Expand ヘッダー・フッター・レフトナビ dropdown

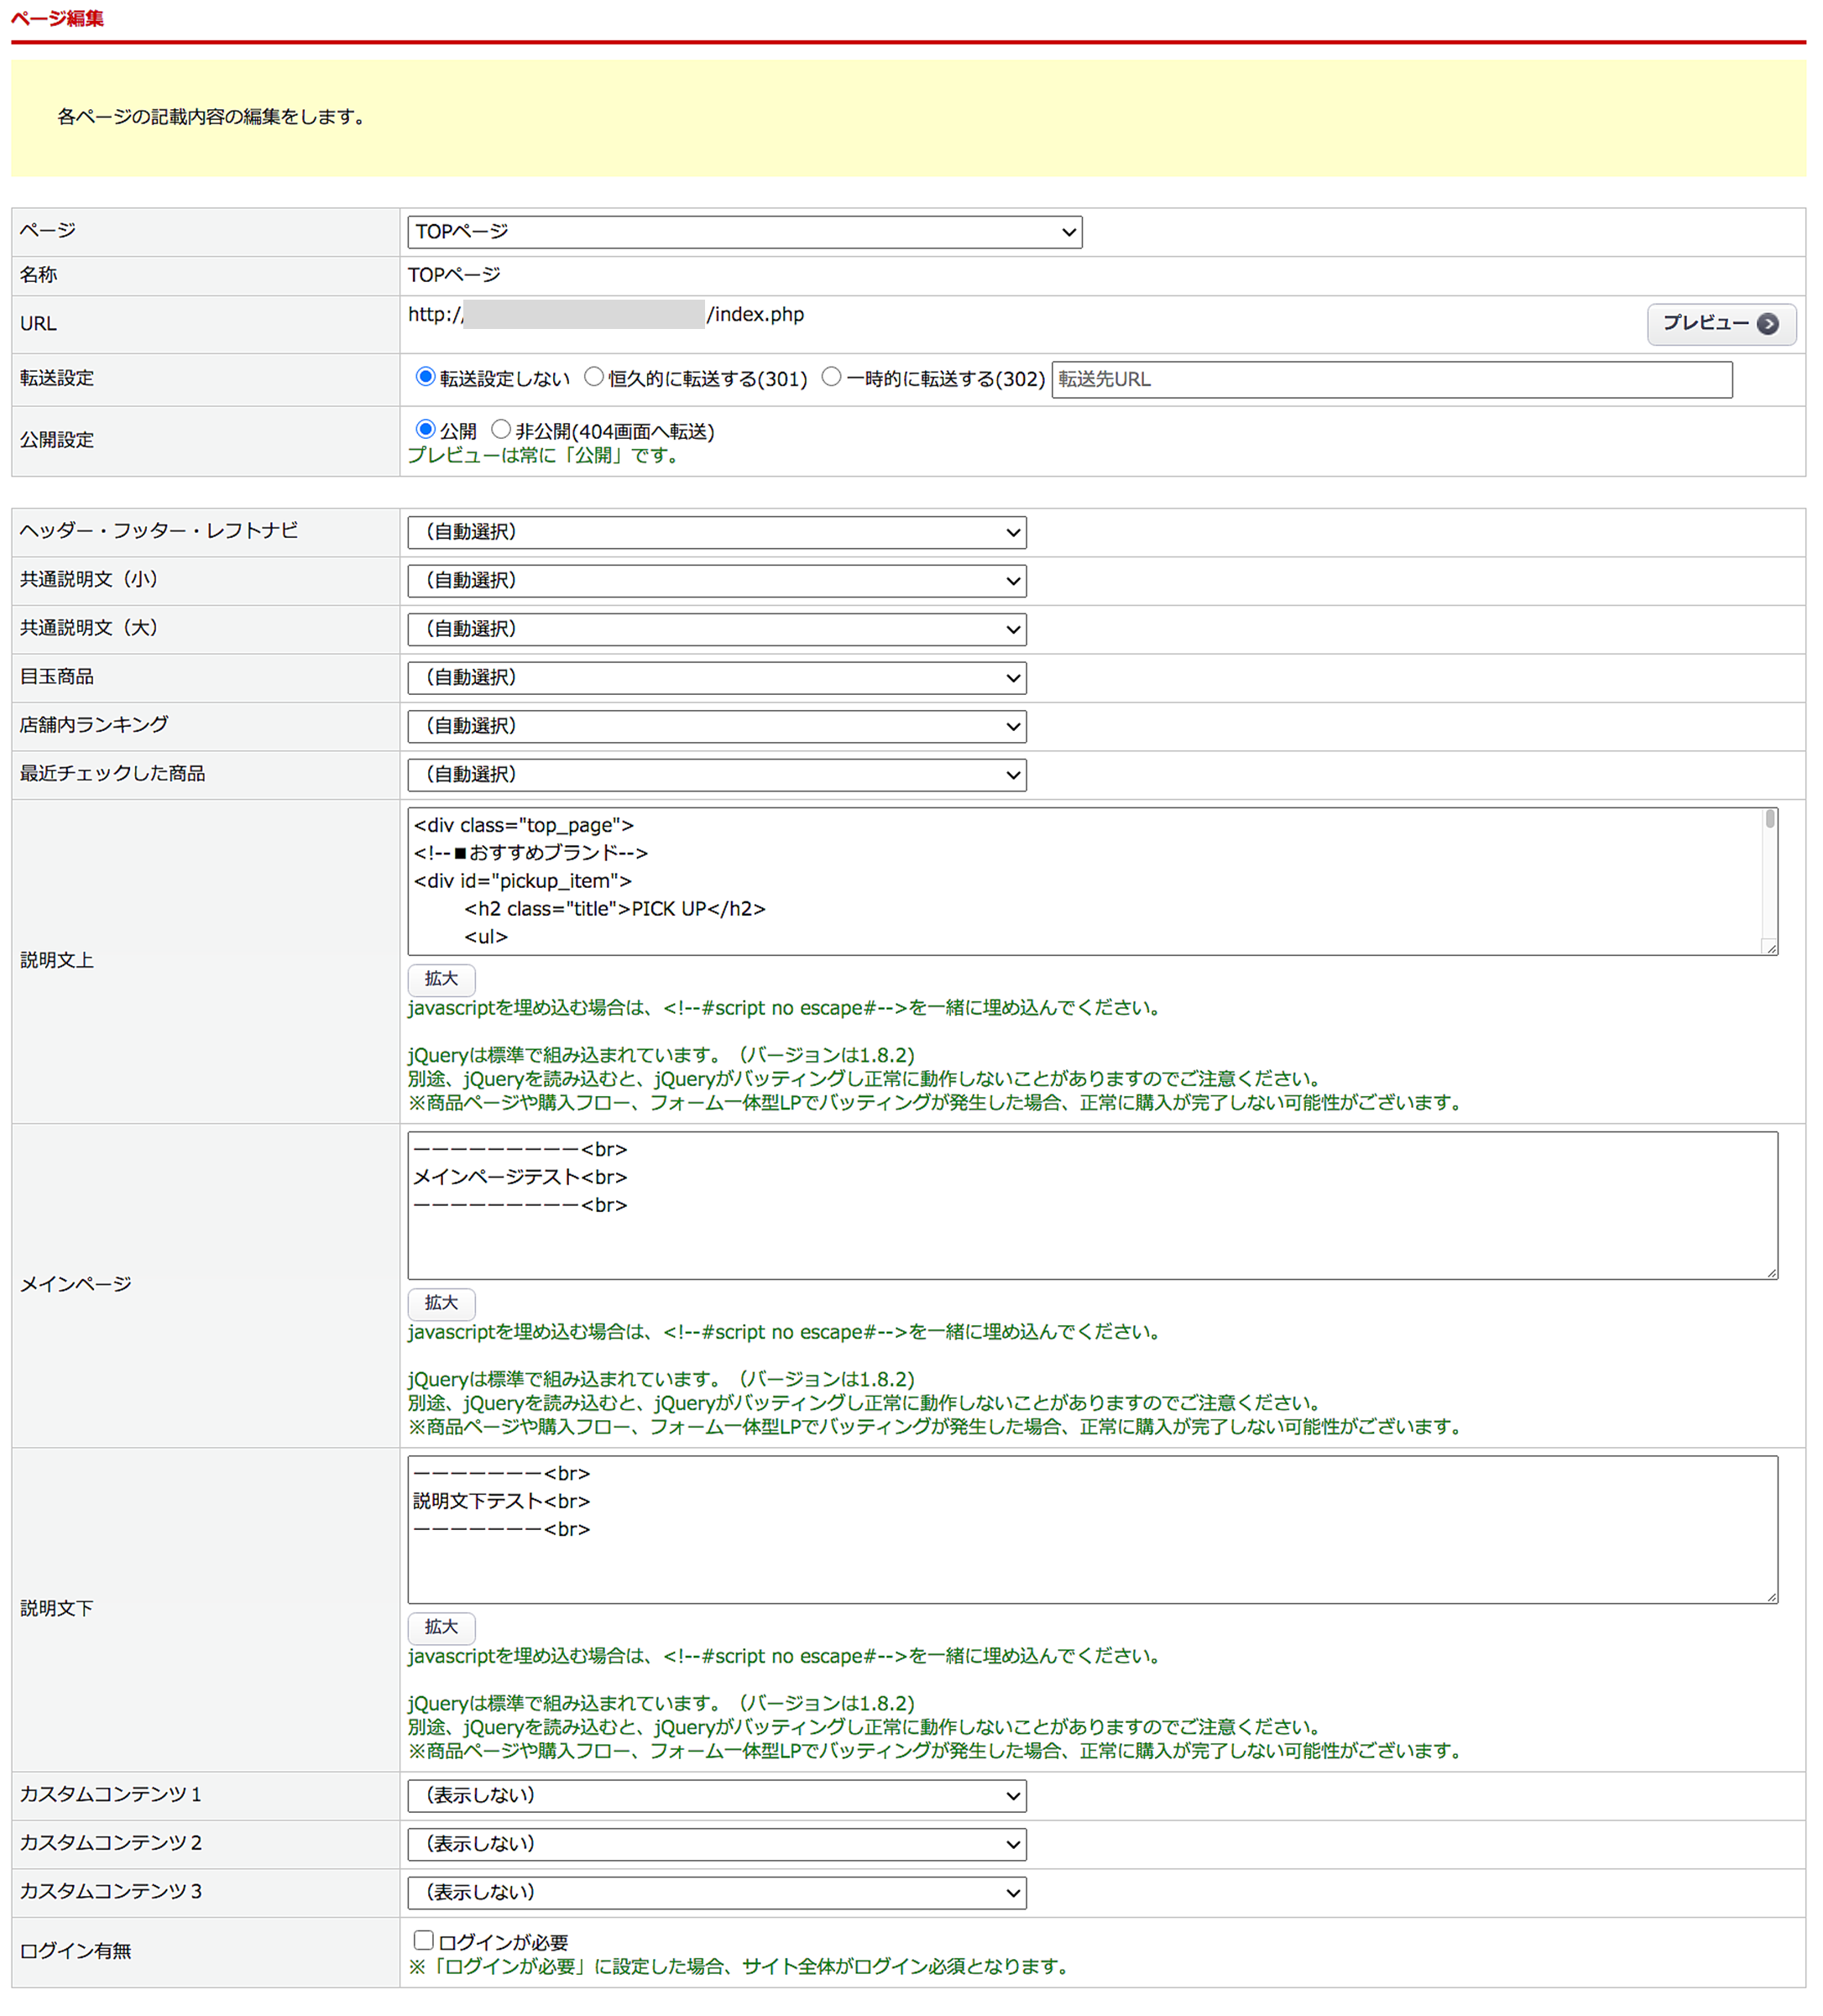point(716,533)
